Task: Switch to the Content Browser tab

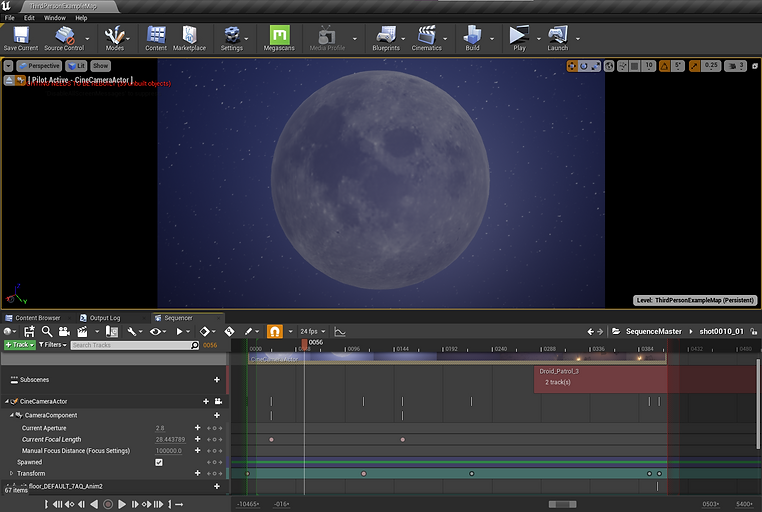Action: click(37, 318)
